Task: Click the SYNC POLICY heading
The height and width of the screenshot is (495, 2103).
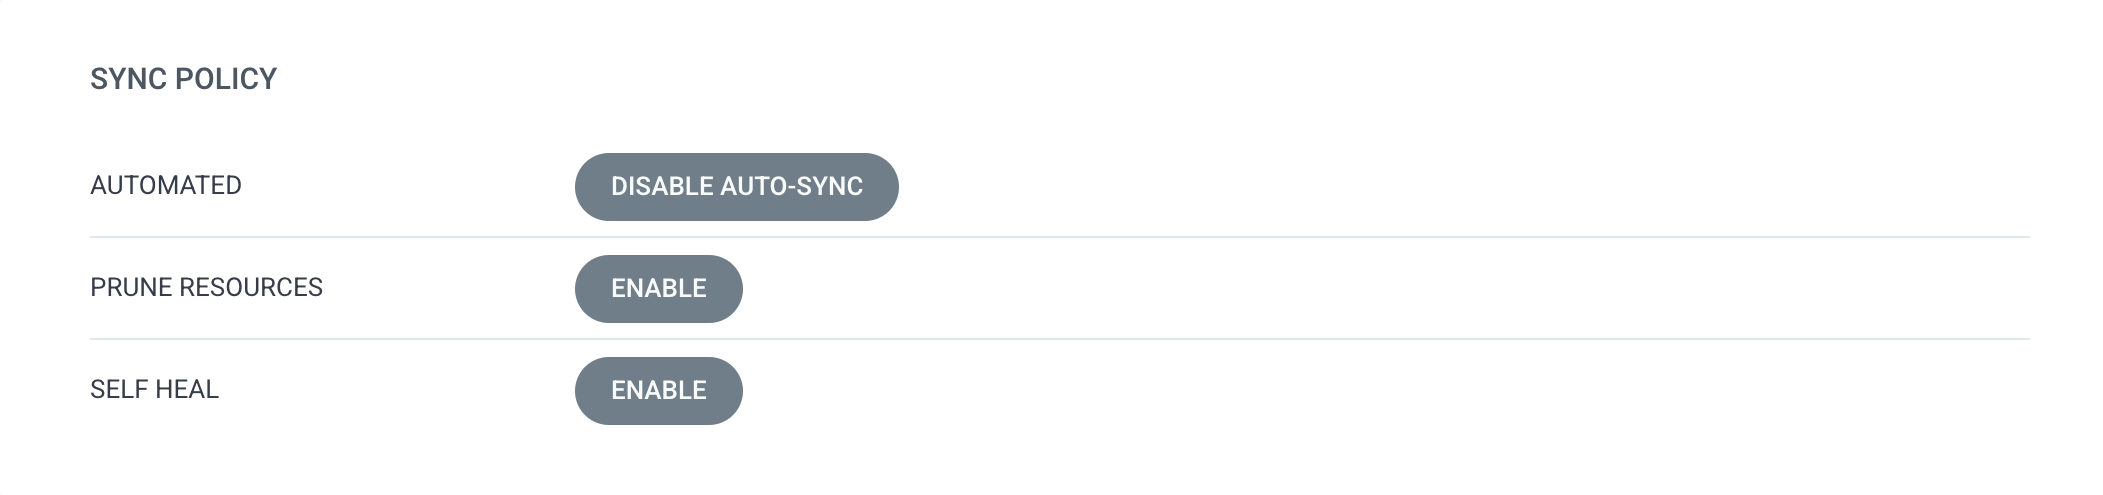Action: point(183,79)
